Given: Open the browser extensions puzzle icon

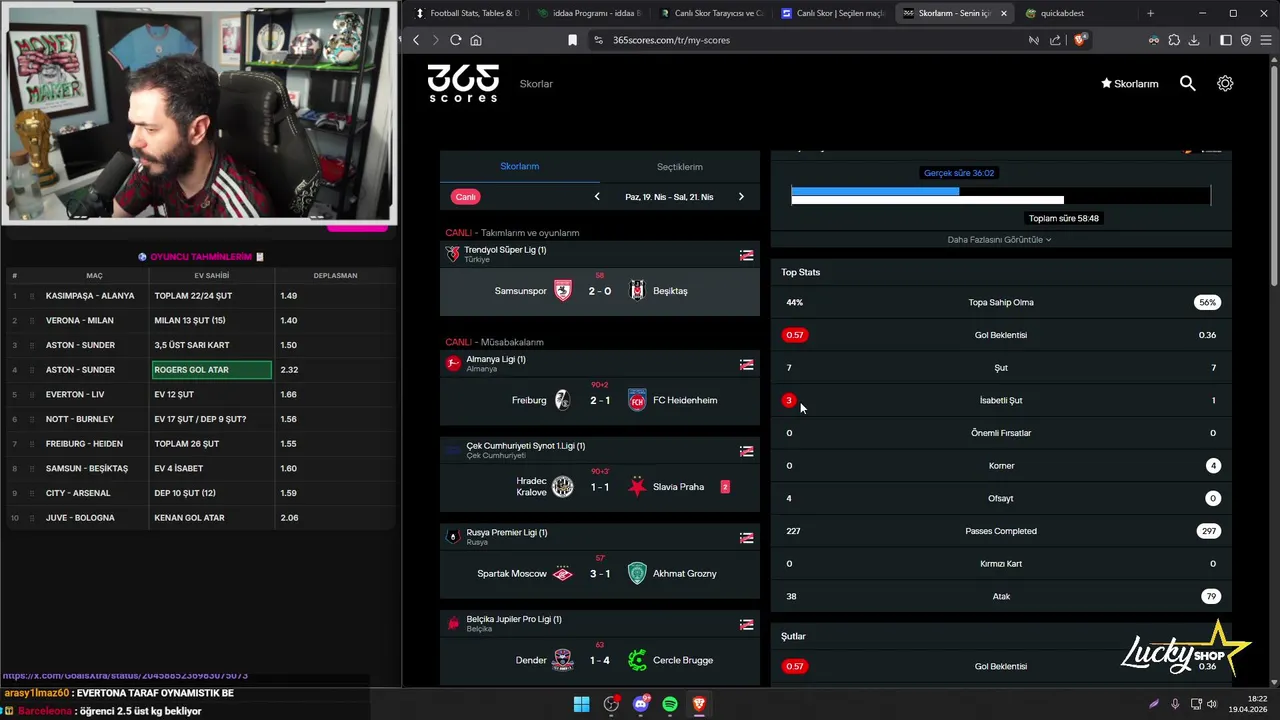Looking at the screenshot, I should coord(1174,40).
